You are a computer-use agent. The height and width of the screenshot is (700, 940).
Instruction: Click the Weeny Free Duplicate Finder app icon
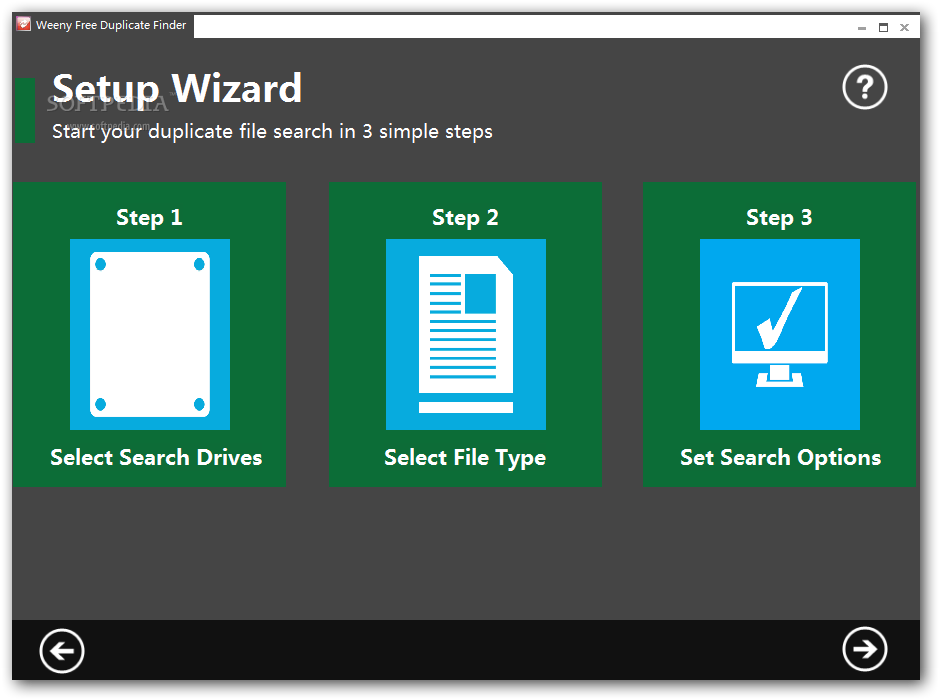[23, 25]
